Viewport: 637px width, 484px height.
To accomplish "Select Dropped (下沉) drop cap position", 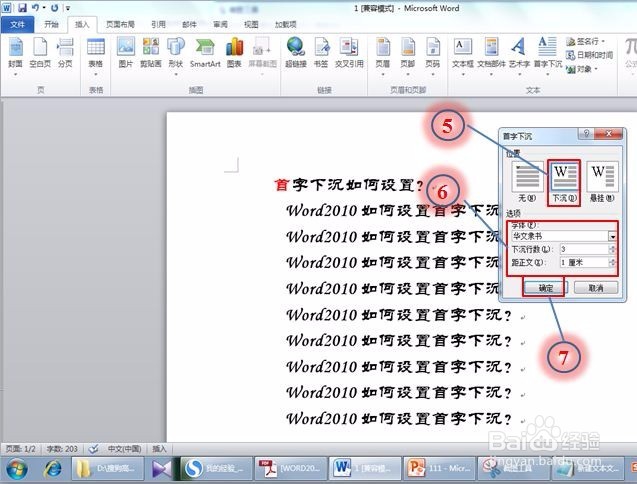I will [564, 182].
